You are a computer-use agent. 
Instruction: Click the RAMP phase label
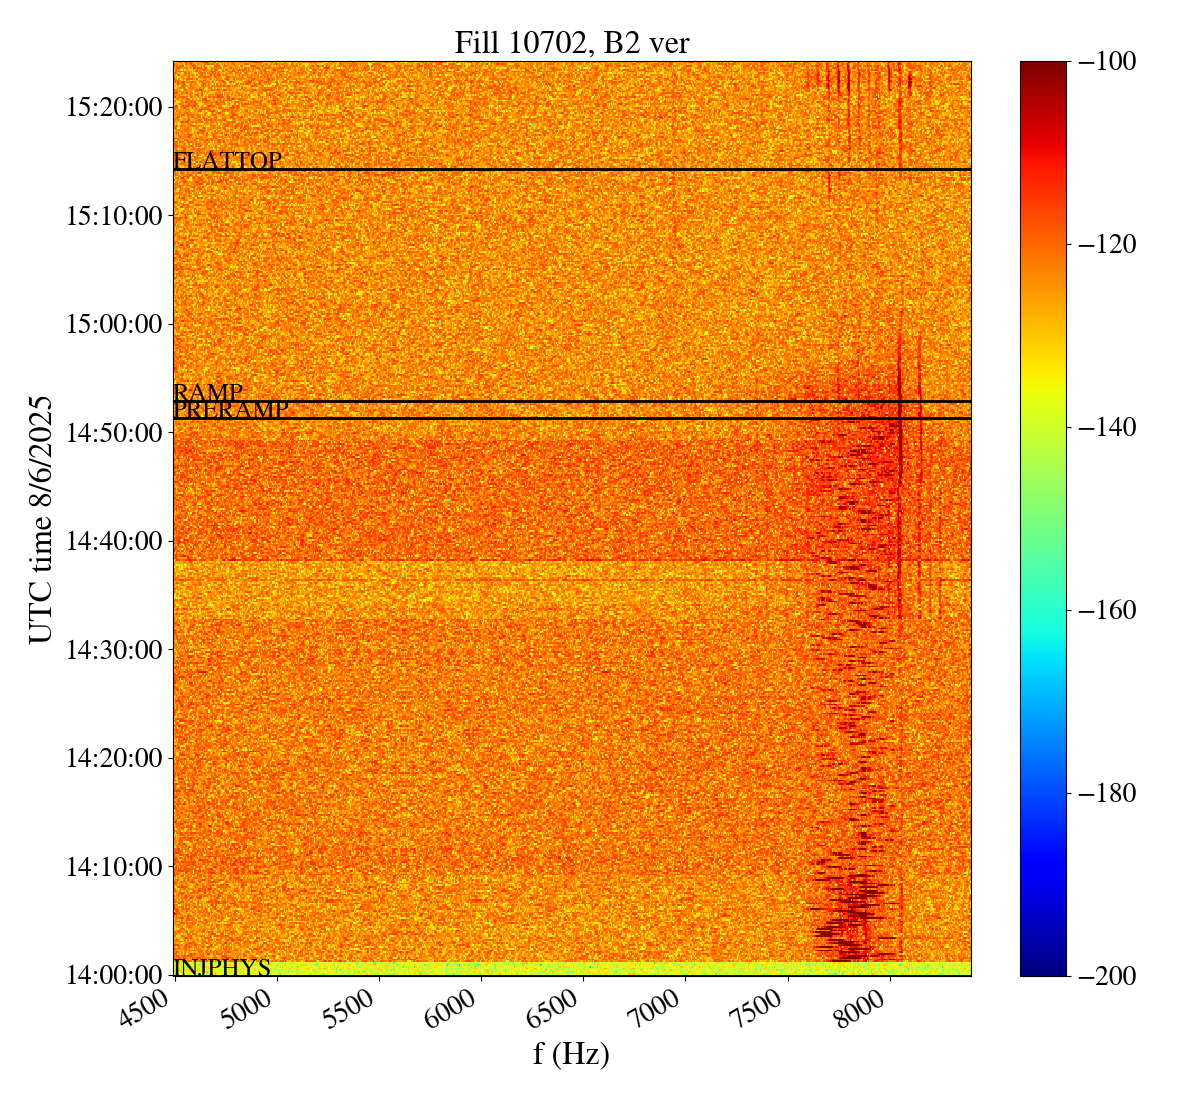208,392
